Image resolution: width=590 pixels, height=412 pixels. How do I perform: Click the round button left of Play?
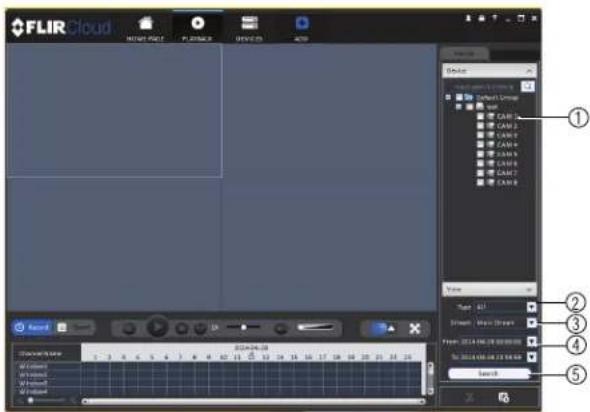pos(129,328)
